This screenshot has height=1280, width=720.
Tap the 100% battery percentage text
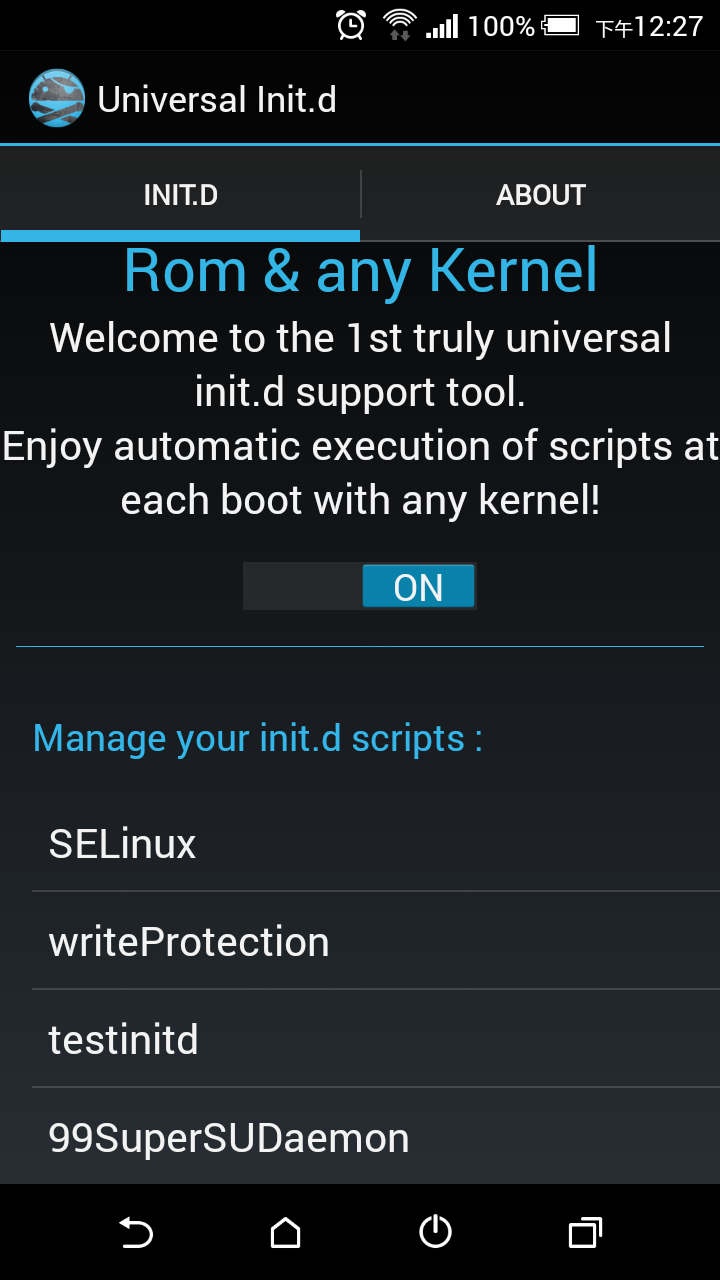click(501, 26)
